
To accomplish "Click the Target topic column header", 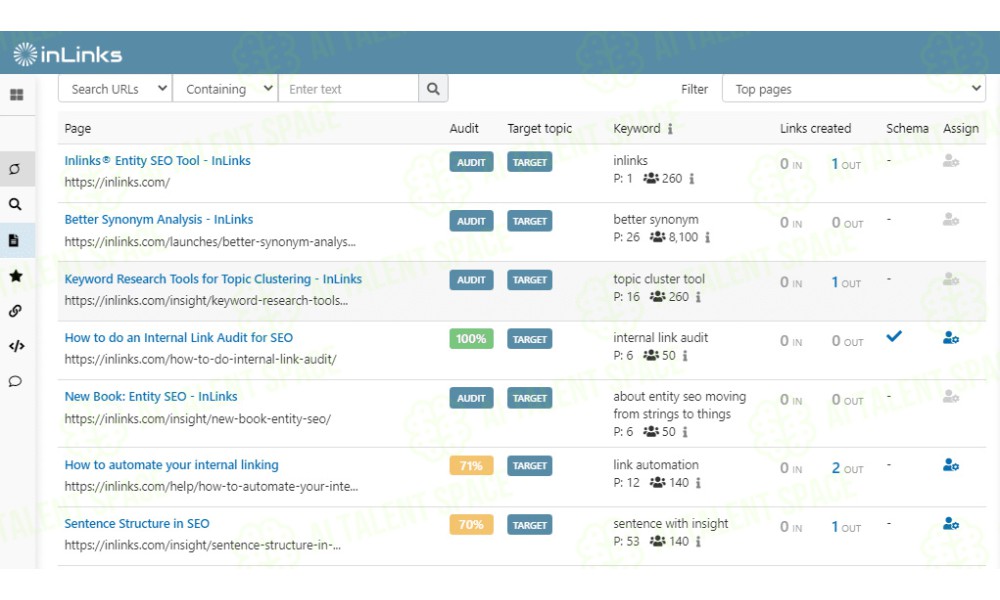I will click(x=540, y=129).
